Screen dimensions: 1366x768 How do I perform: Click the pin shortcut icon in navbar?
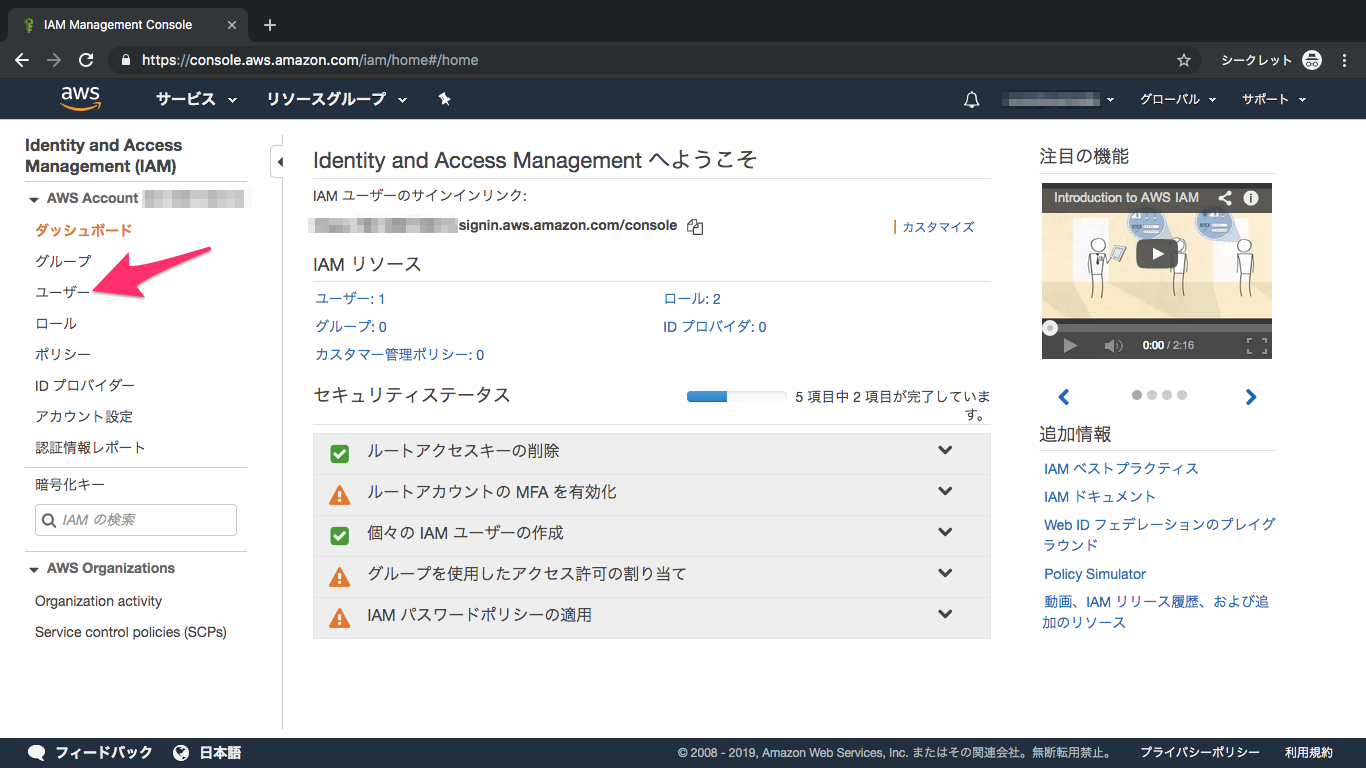coord(445,99)
